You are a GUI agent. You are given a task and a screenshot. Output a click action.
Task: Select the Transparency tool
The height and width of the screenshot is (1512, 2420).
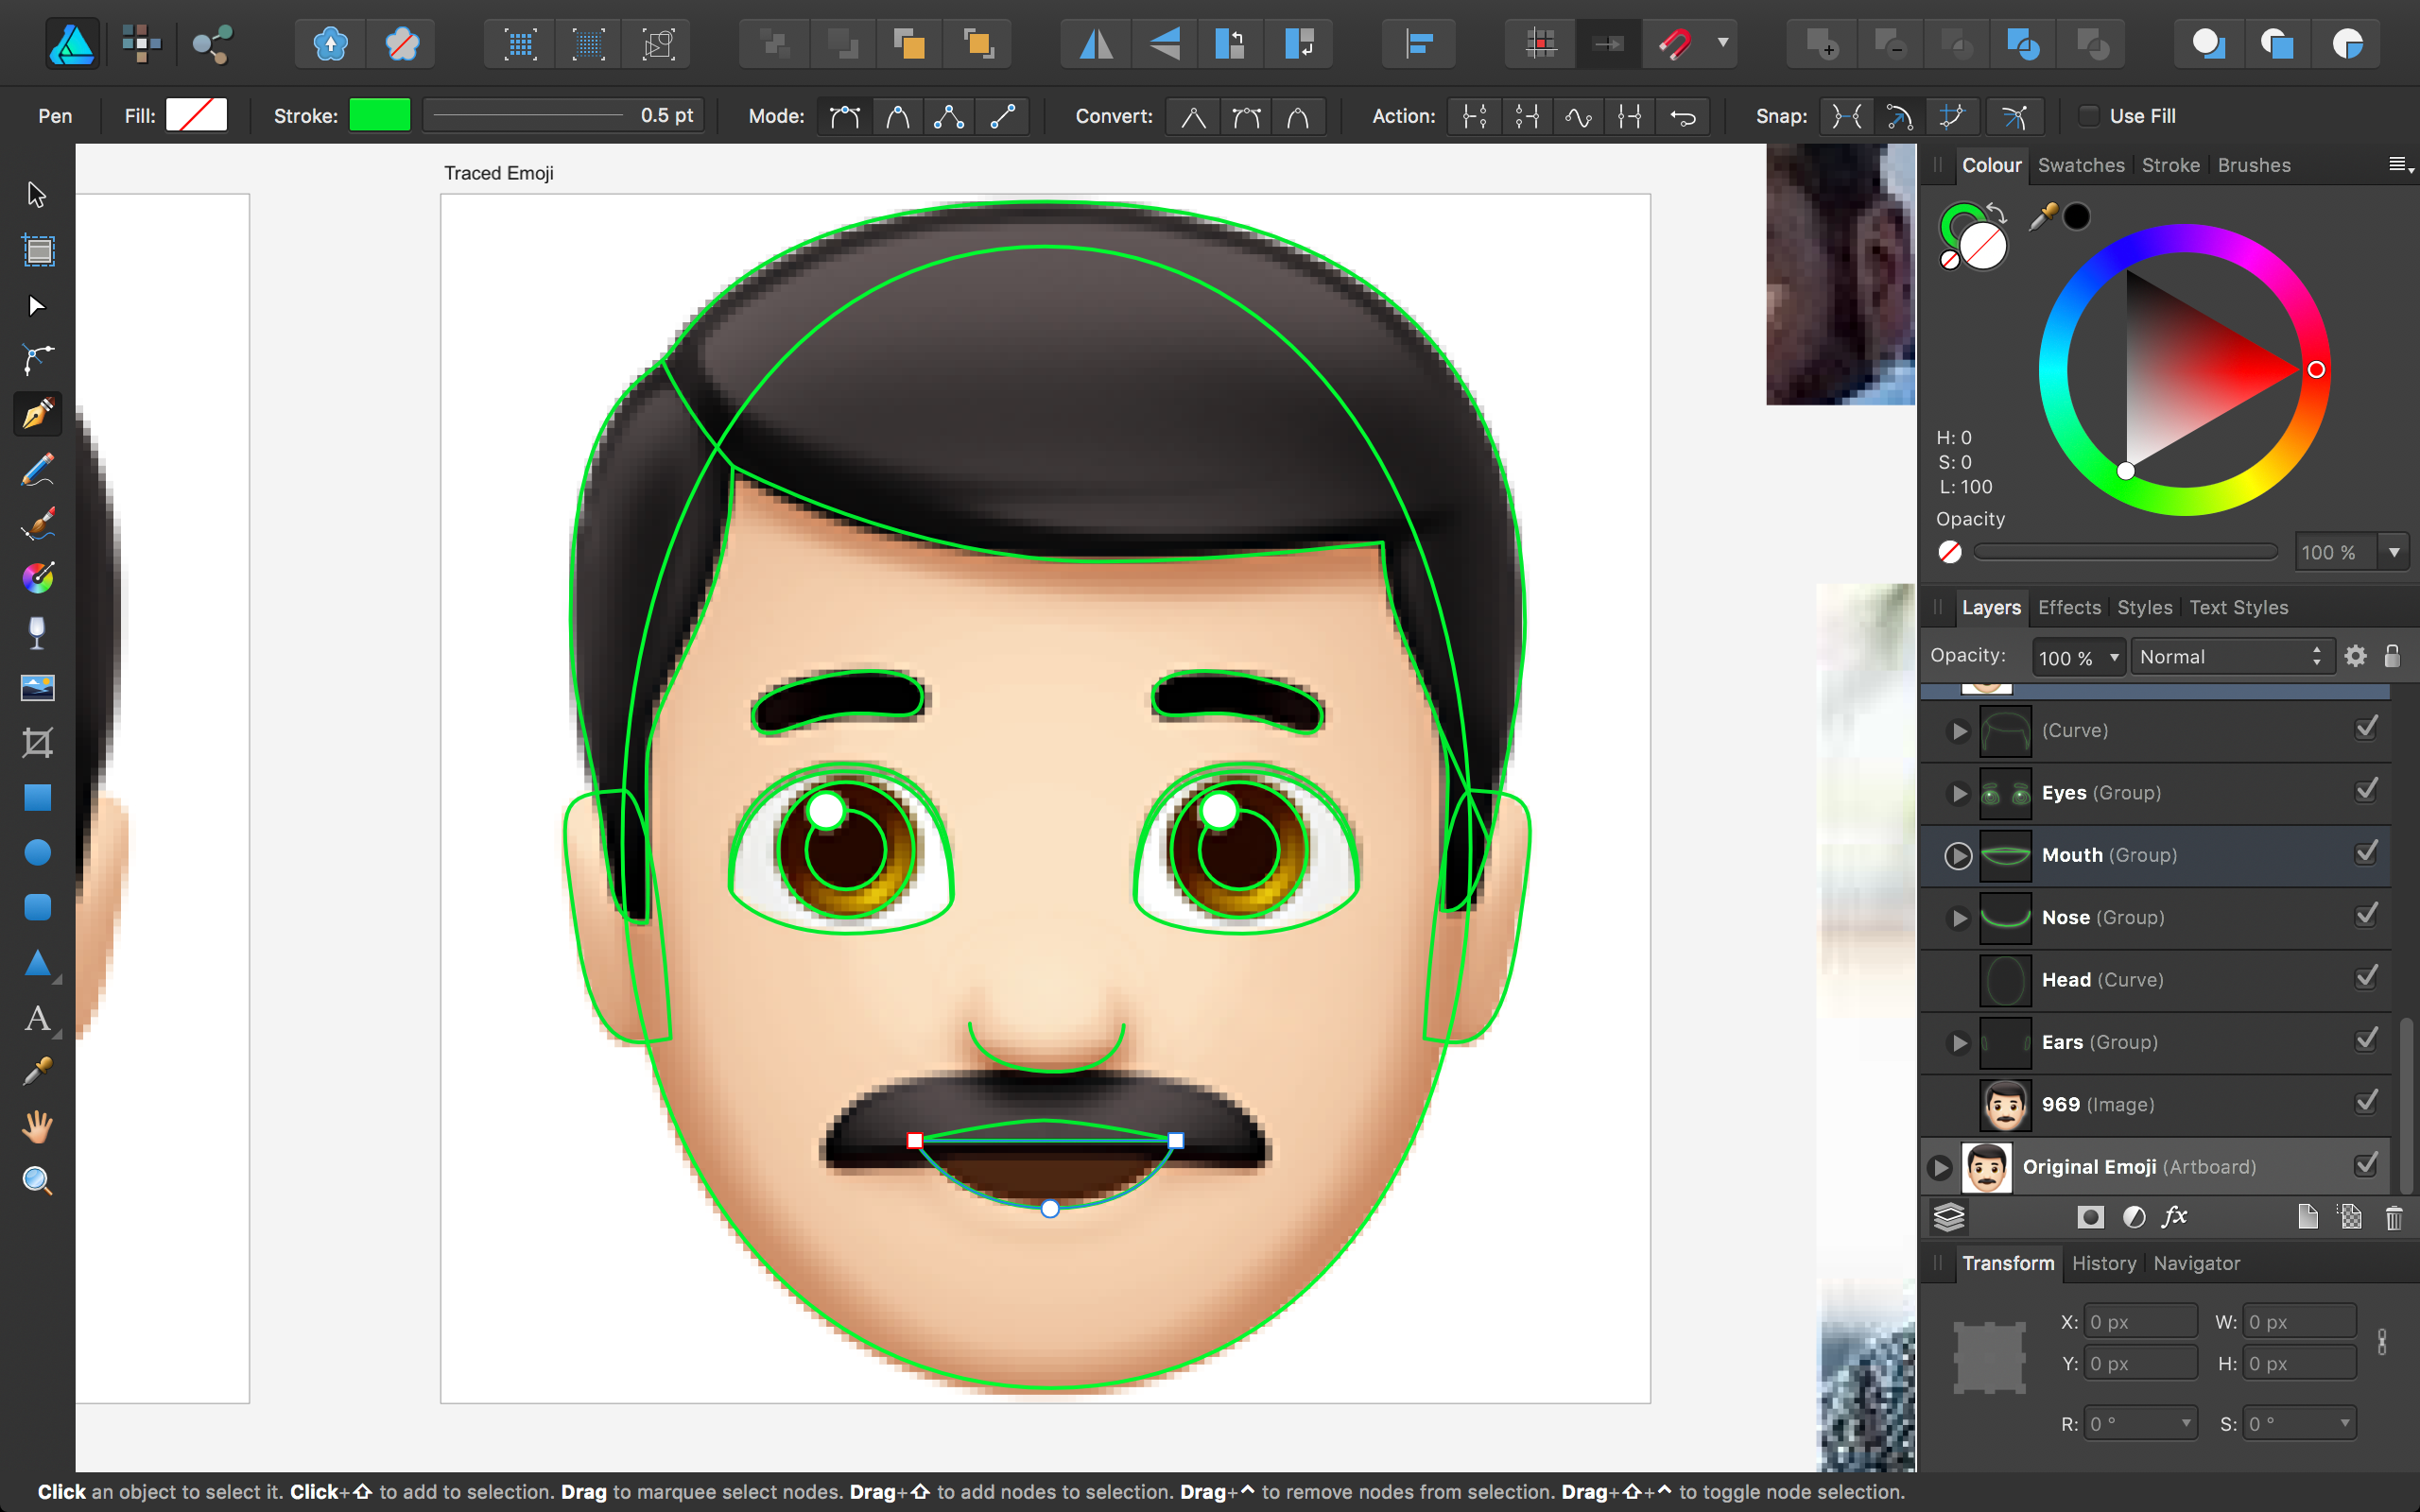click(38, 633)
